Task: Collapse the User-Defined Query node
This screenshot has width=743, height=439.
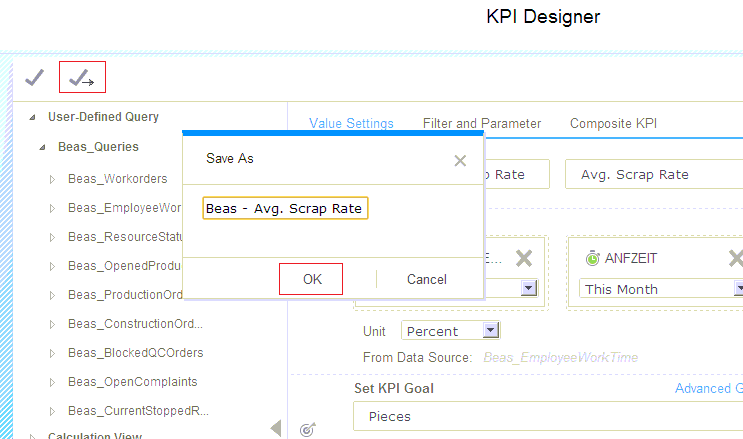Action: 35,117
